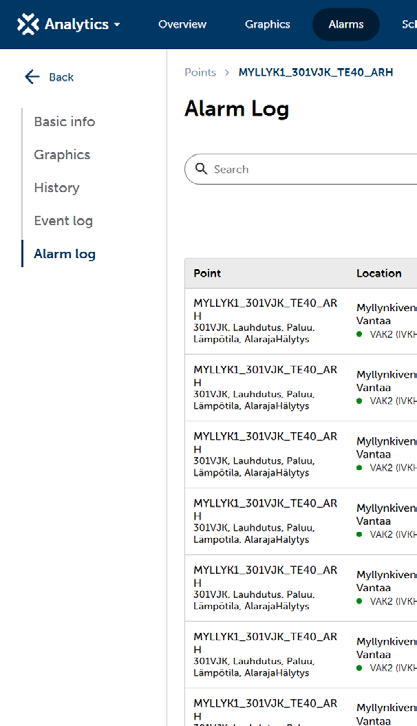Image resolution: width=417 pixels, height=726 pixels.
Task: Open the Overview tab
Action: tap(182, 25)
